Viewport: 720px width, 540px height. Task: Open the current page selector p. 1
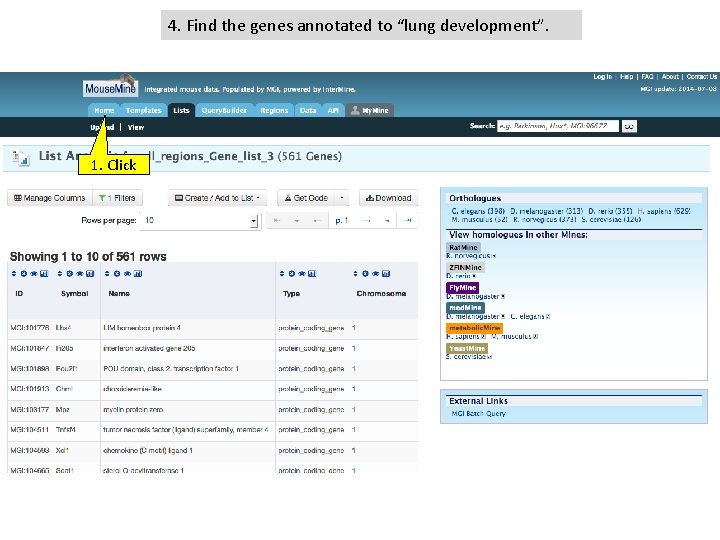tap(342, 220)
